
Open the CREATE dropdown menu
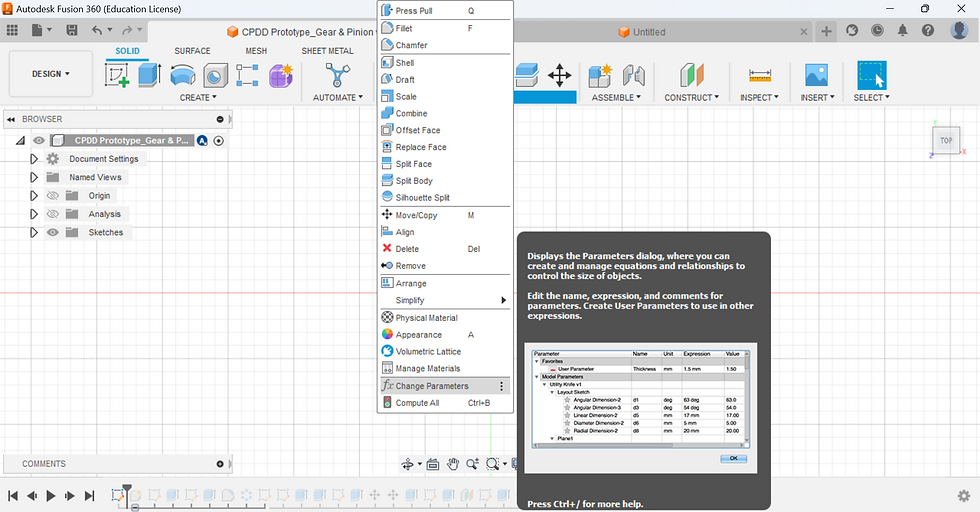198,98
